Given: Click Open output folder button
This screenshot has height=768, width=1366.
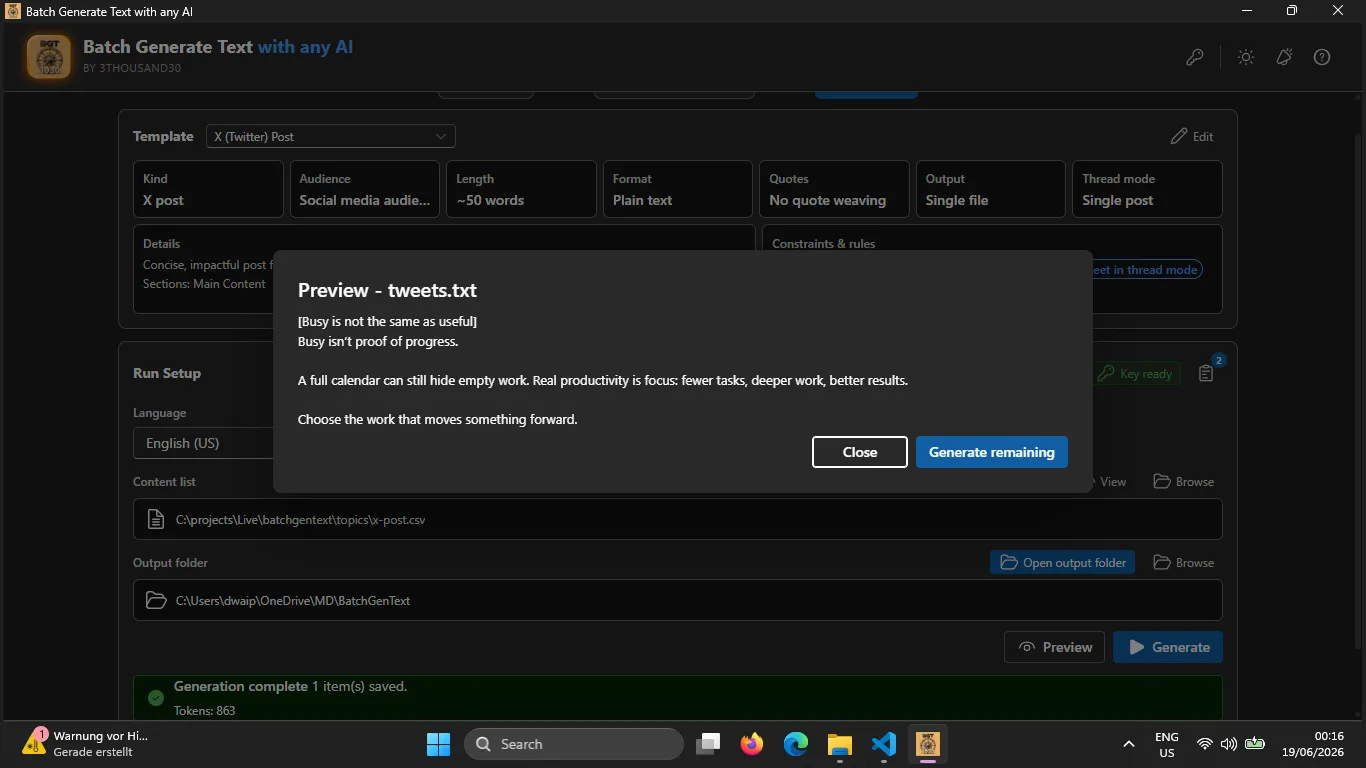Looking at the screenshot, I should (1063, 563).
